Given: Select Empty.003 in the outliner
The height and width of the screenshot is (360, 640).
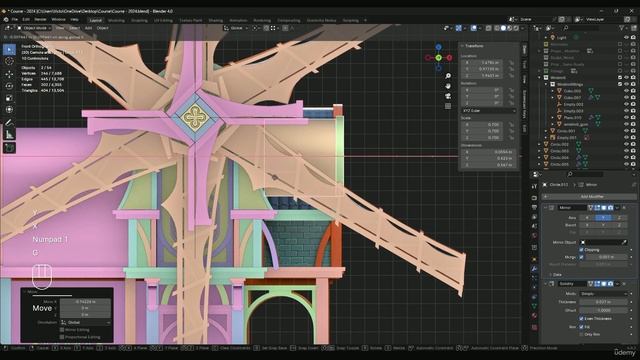Looking at the screenshot, I should [573, 111].
